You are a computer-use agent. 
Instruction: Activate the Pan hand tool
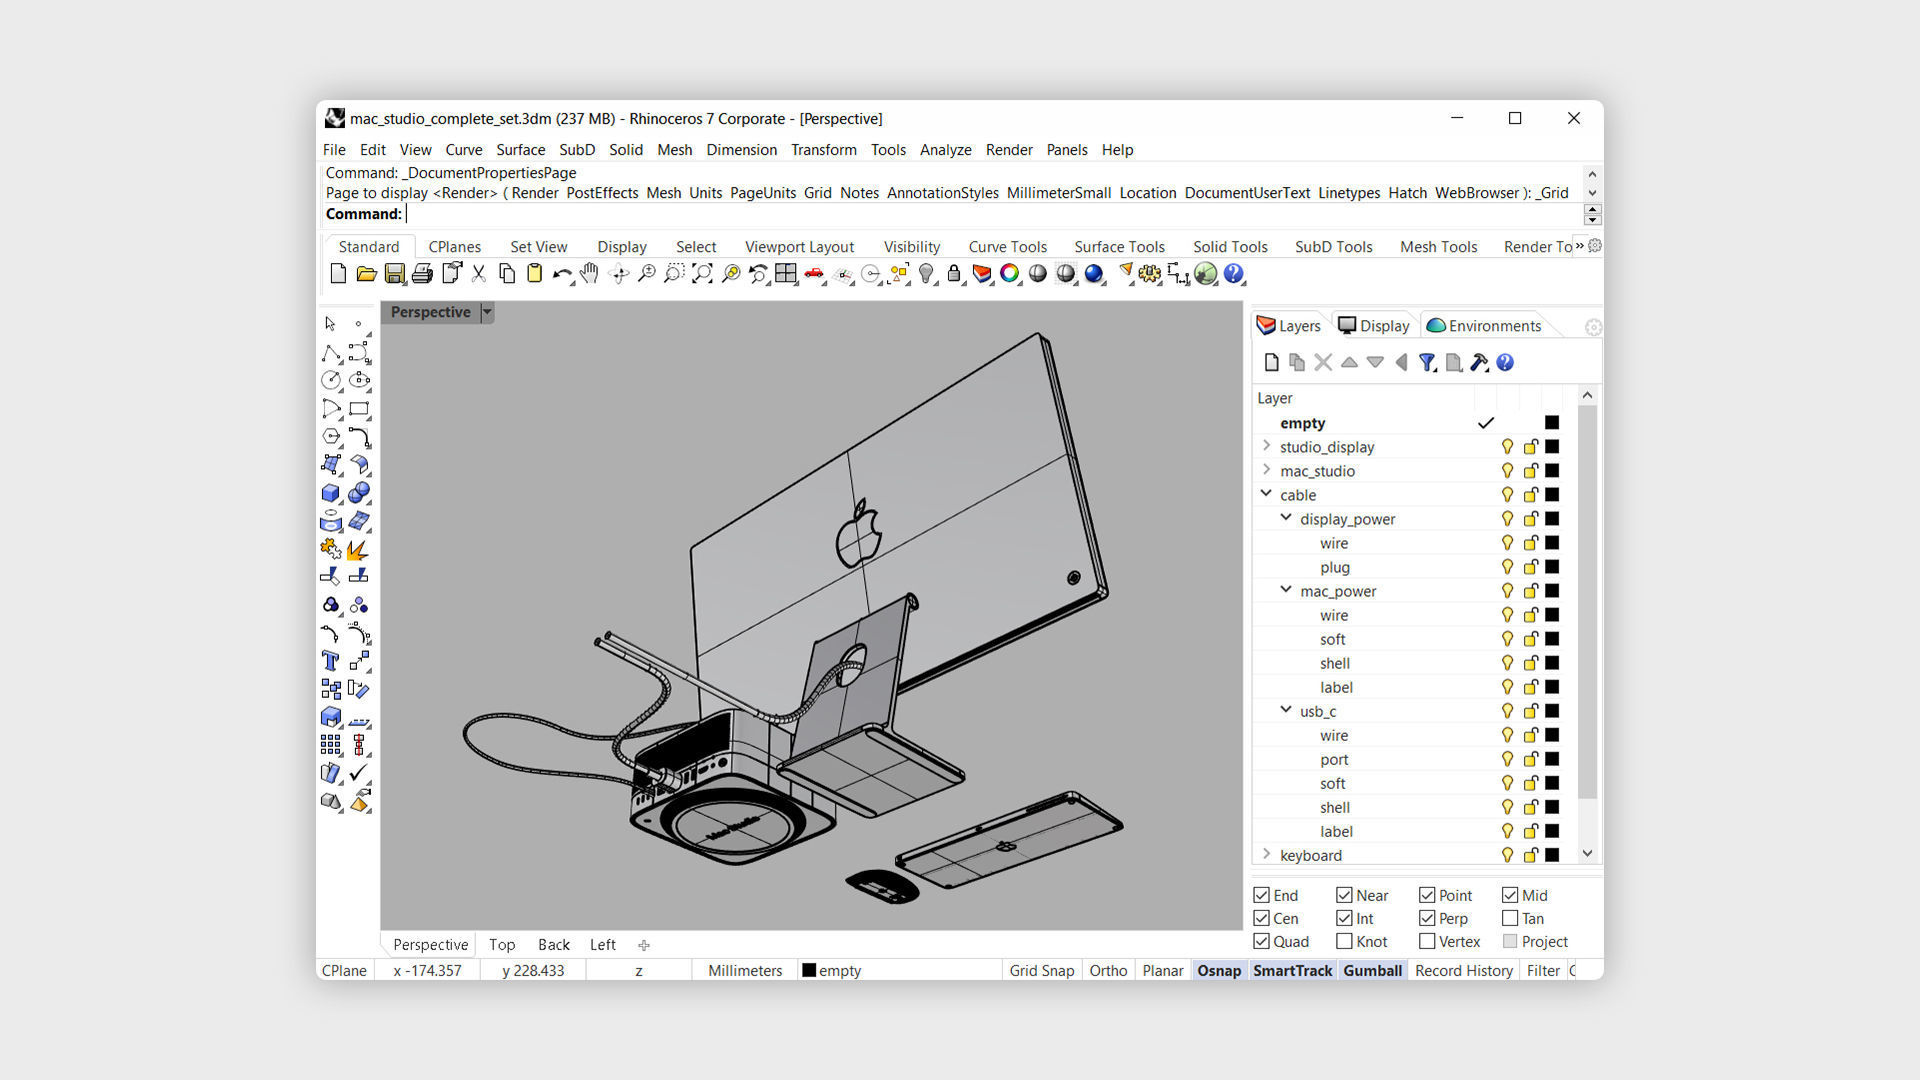(589, 274)
